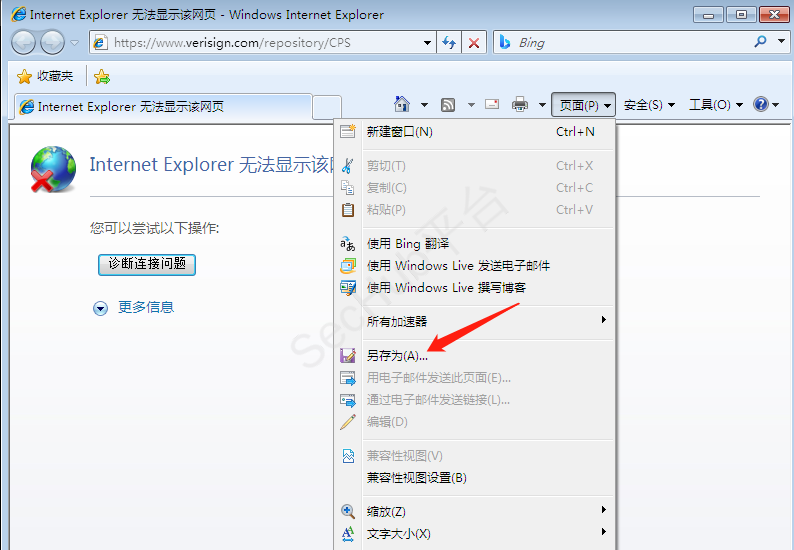Choose 新建窗口(N) menu entry
Screen dimensions: 794x550
pos(399,131)
